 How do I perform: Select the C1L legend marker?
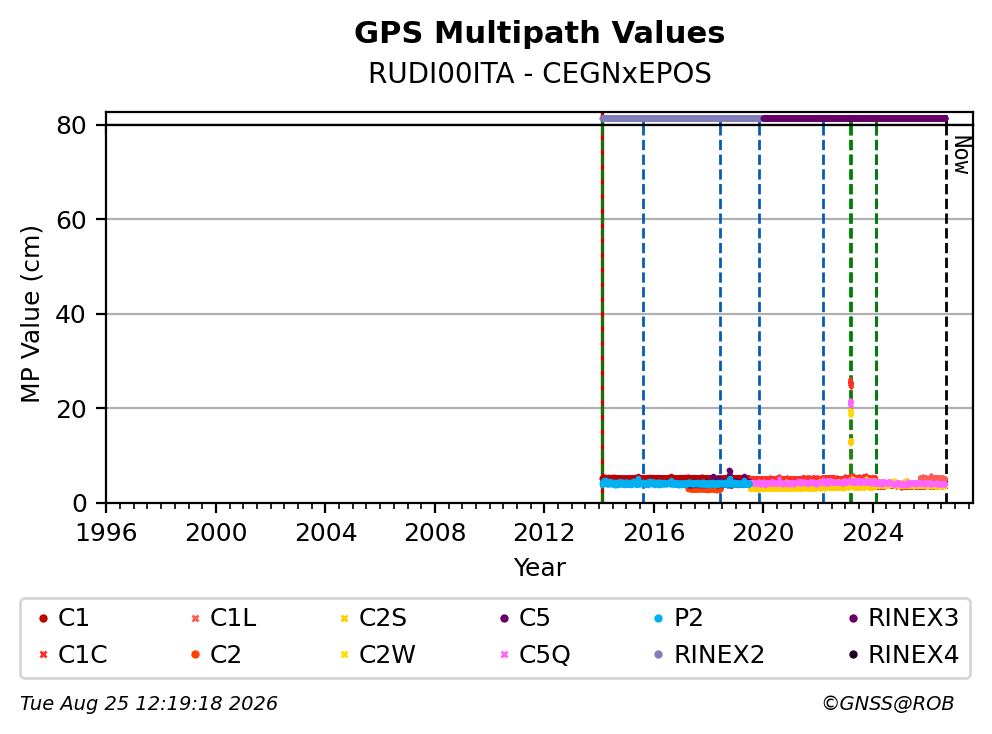tap(195, 618)
